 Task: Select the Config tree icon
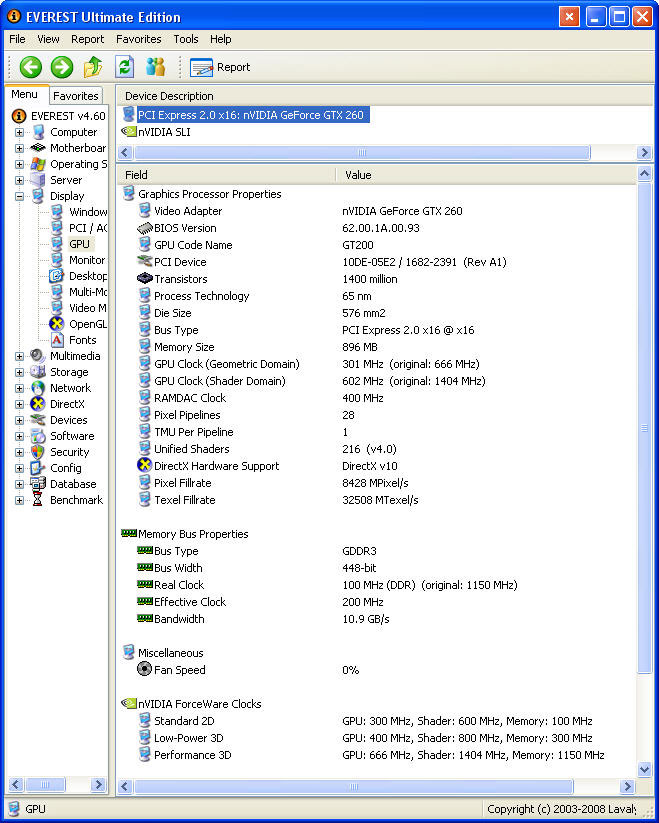coord(38,468)
